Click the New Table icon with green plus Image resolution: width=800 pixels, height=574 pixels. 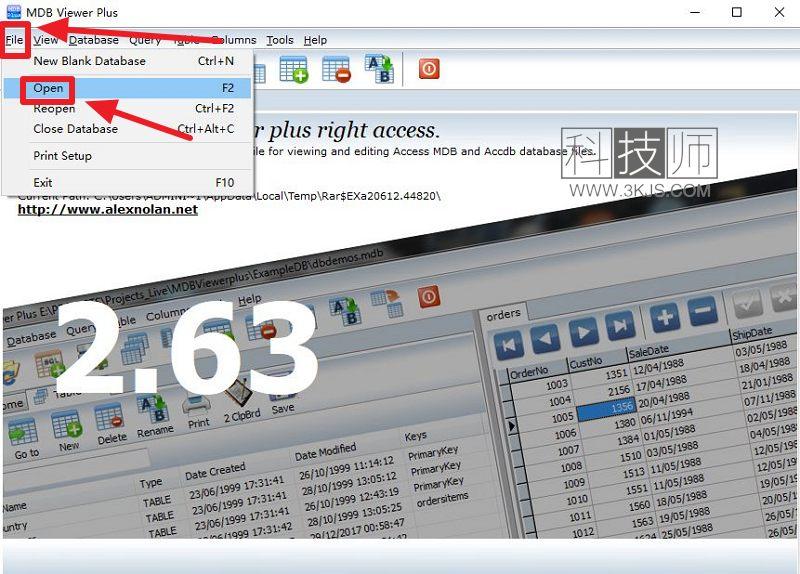(293, 69)
